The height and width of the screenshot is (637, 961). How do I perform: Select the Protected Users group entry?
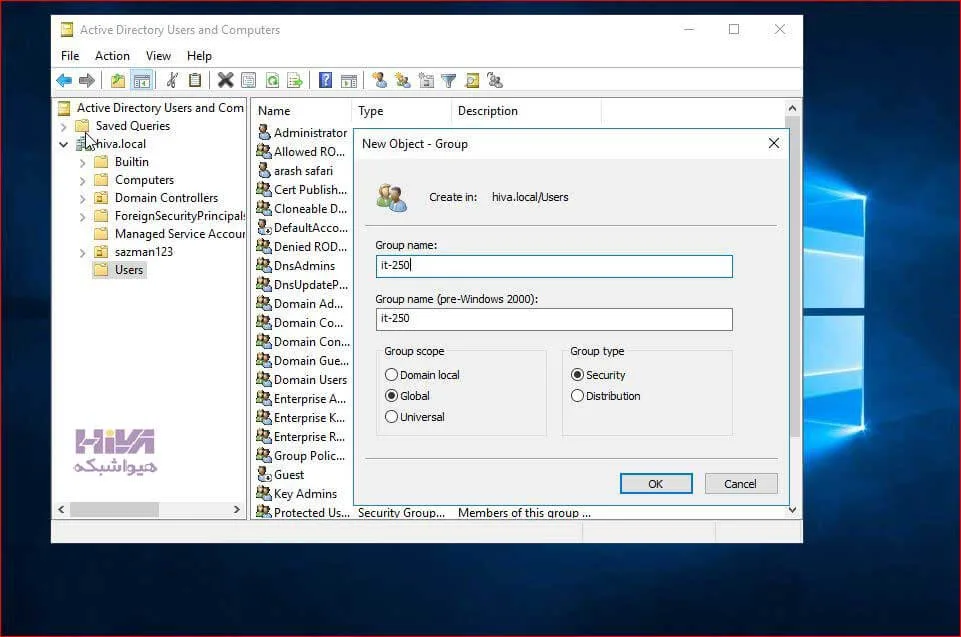point(303,513)
